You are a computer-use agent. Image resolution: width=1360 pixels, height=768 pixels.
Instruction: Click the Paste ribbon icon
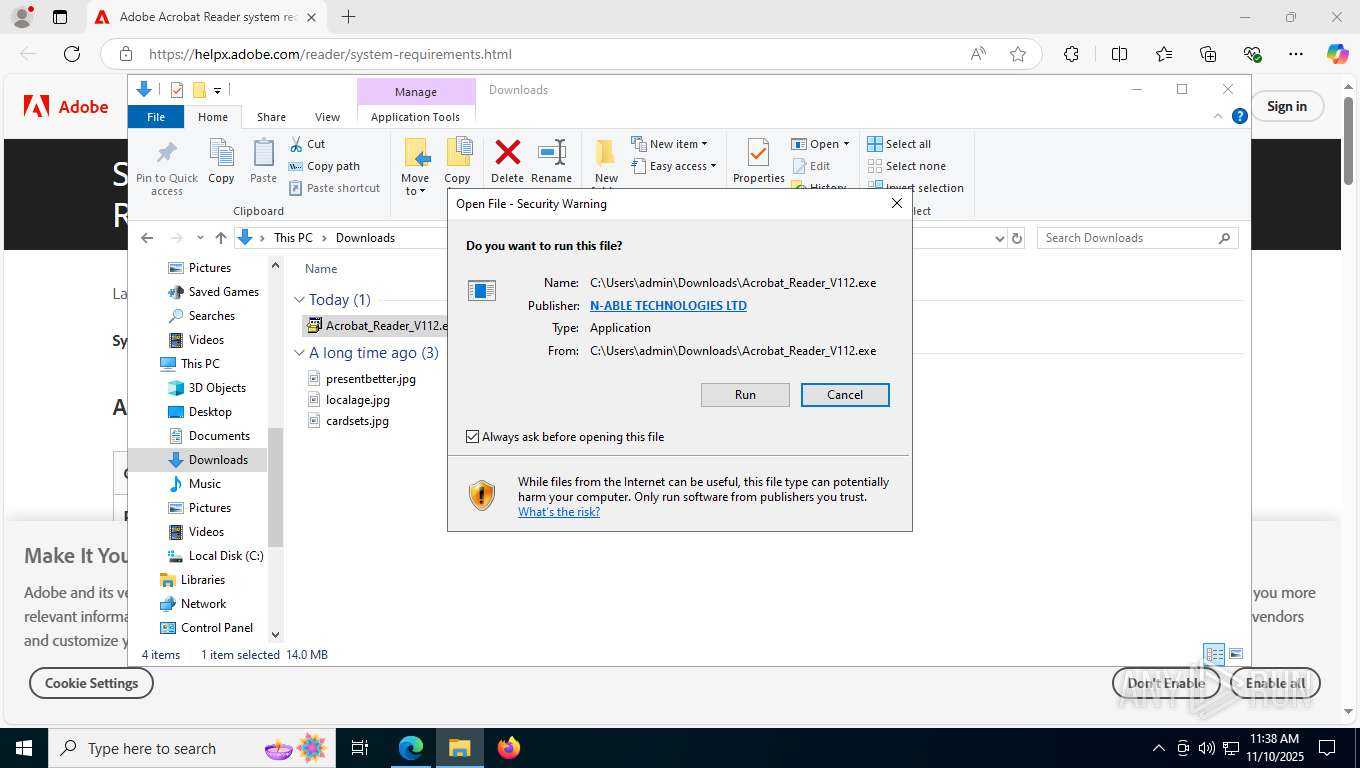coord(263,162)
